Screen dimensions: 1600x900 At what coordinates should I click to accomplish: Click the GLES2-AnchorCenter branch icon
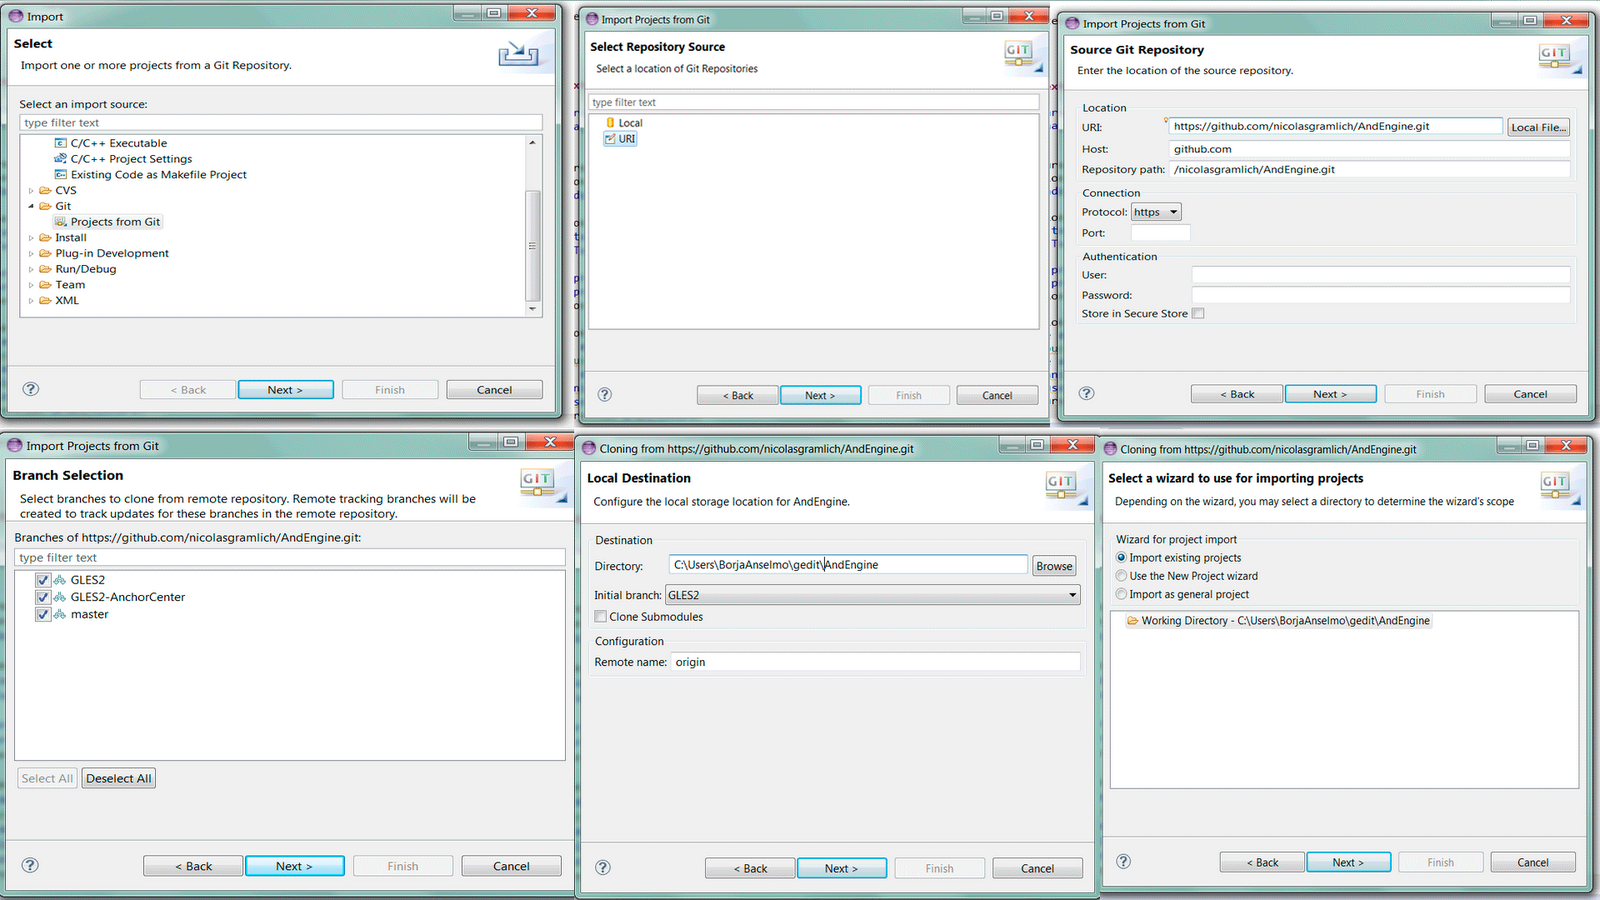click(60, 597)
